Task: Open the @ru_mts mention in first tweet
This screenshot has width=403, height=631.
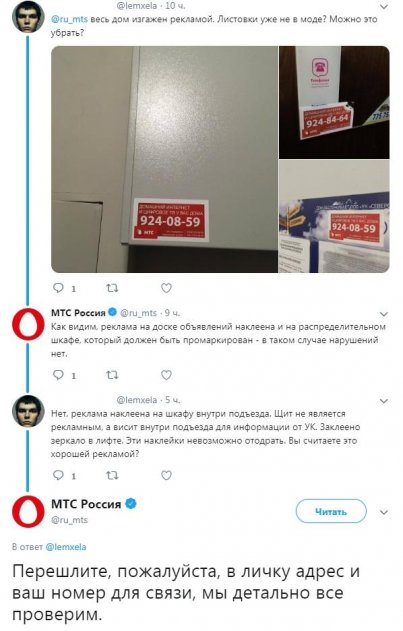Action: pyautogui.click(x=69, y=19)
